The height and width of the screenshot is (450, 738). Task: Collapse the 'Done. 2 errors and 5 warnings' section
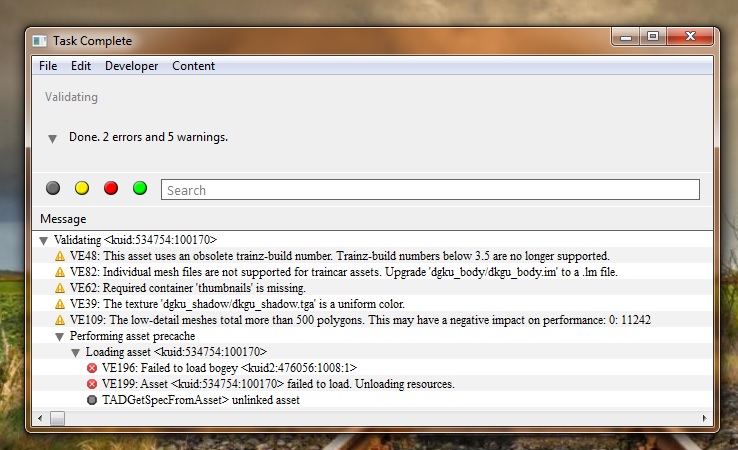click(x=52, y=138)
